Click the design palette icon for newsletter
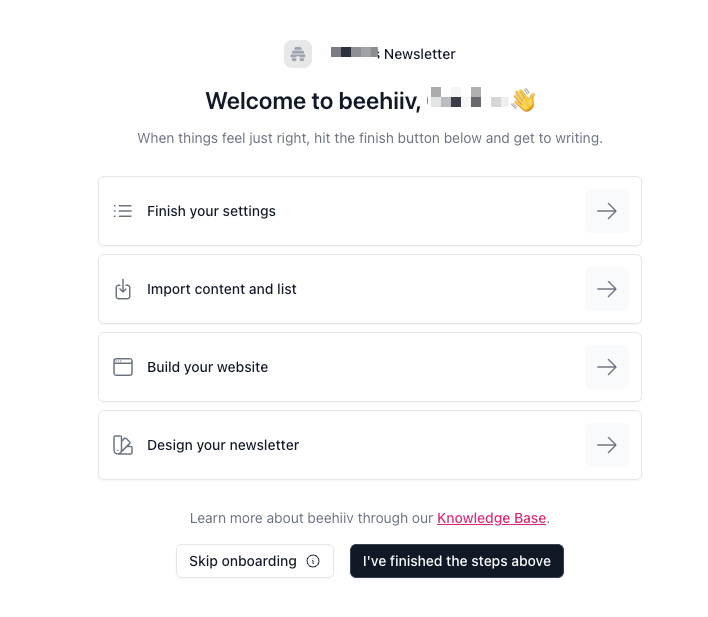 tap(123, 445)
